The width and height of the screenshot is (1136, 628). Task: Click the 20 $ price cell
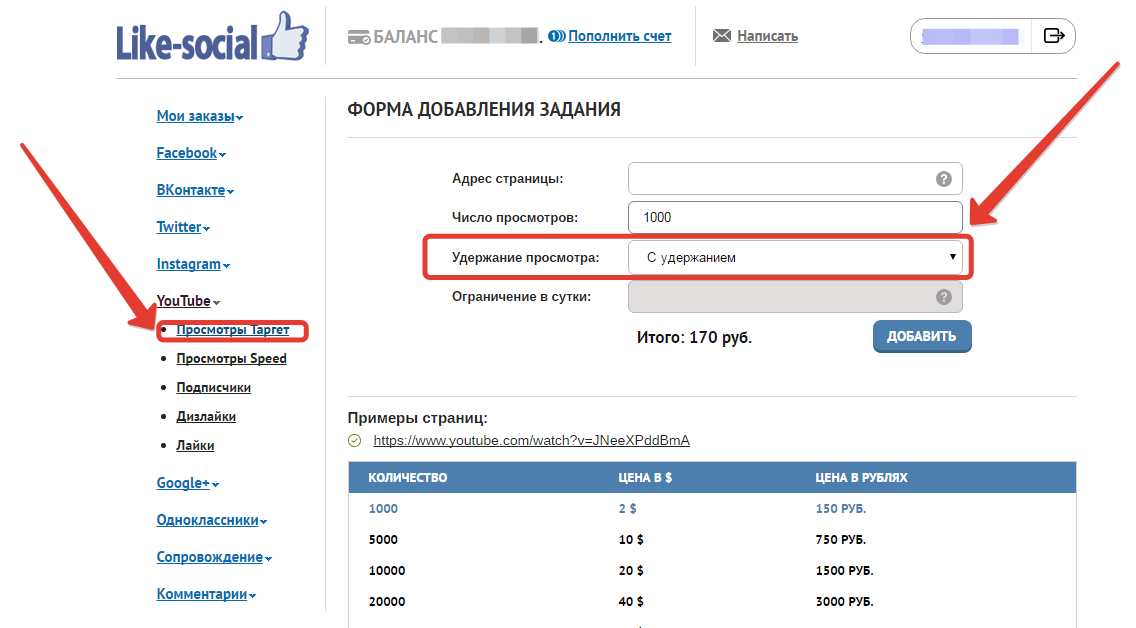631,571
